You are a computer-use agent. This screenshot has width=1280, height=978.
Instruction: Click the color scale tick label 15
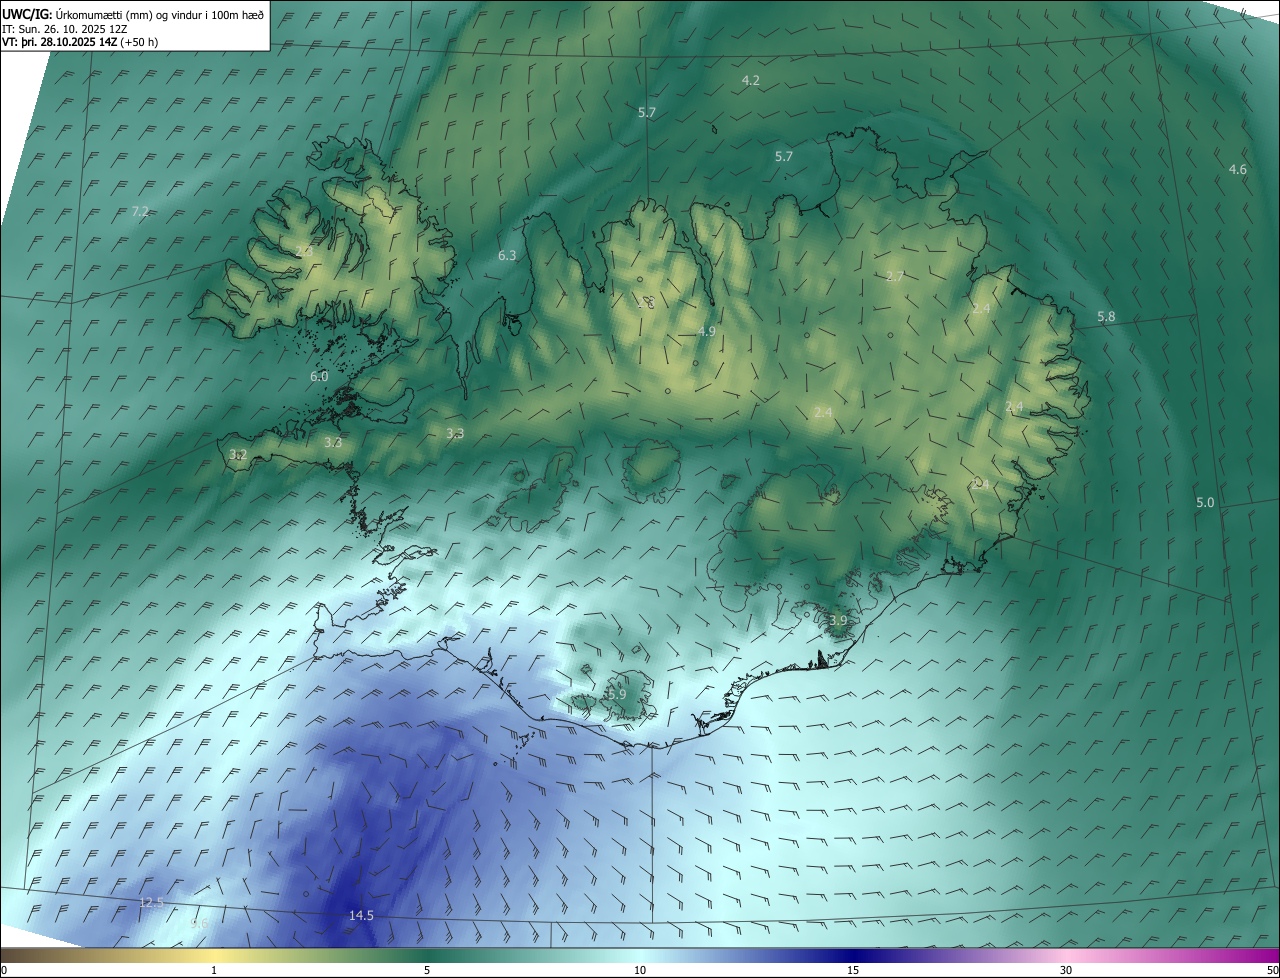pyautogui.click(x=853, y=970)
